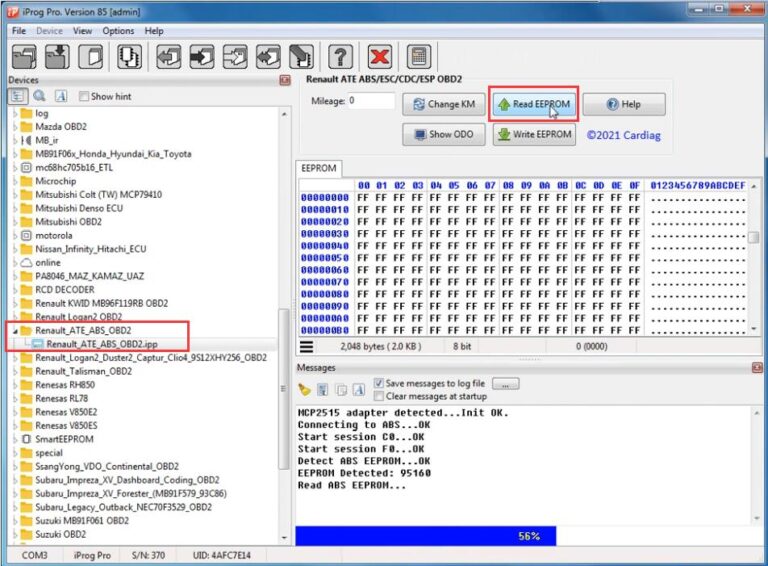Click the Show ODO button
Image resolution: width=768 pixels, height=566 pixels.
444,134
